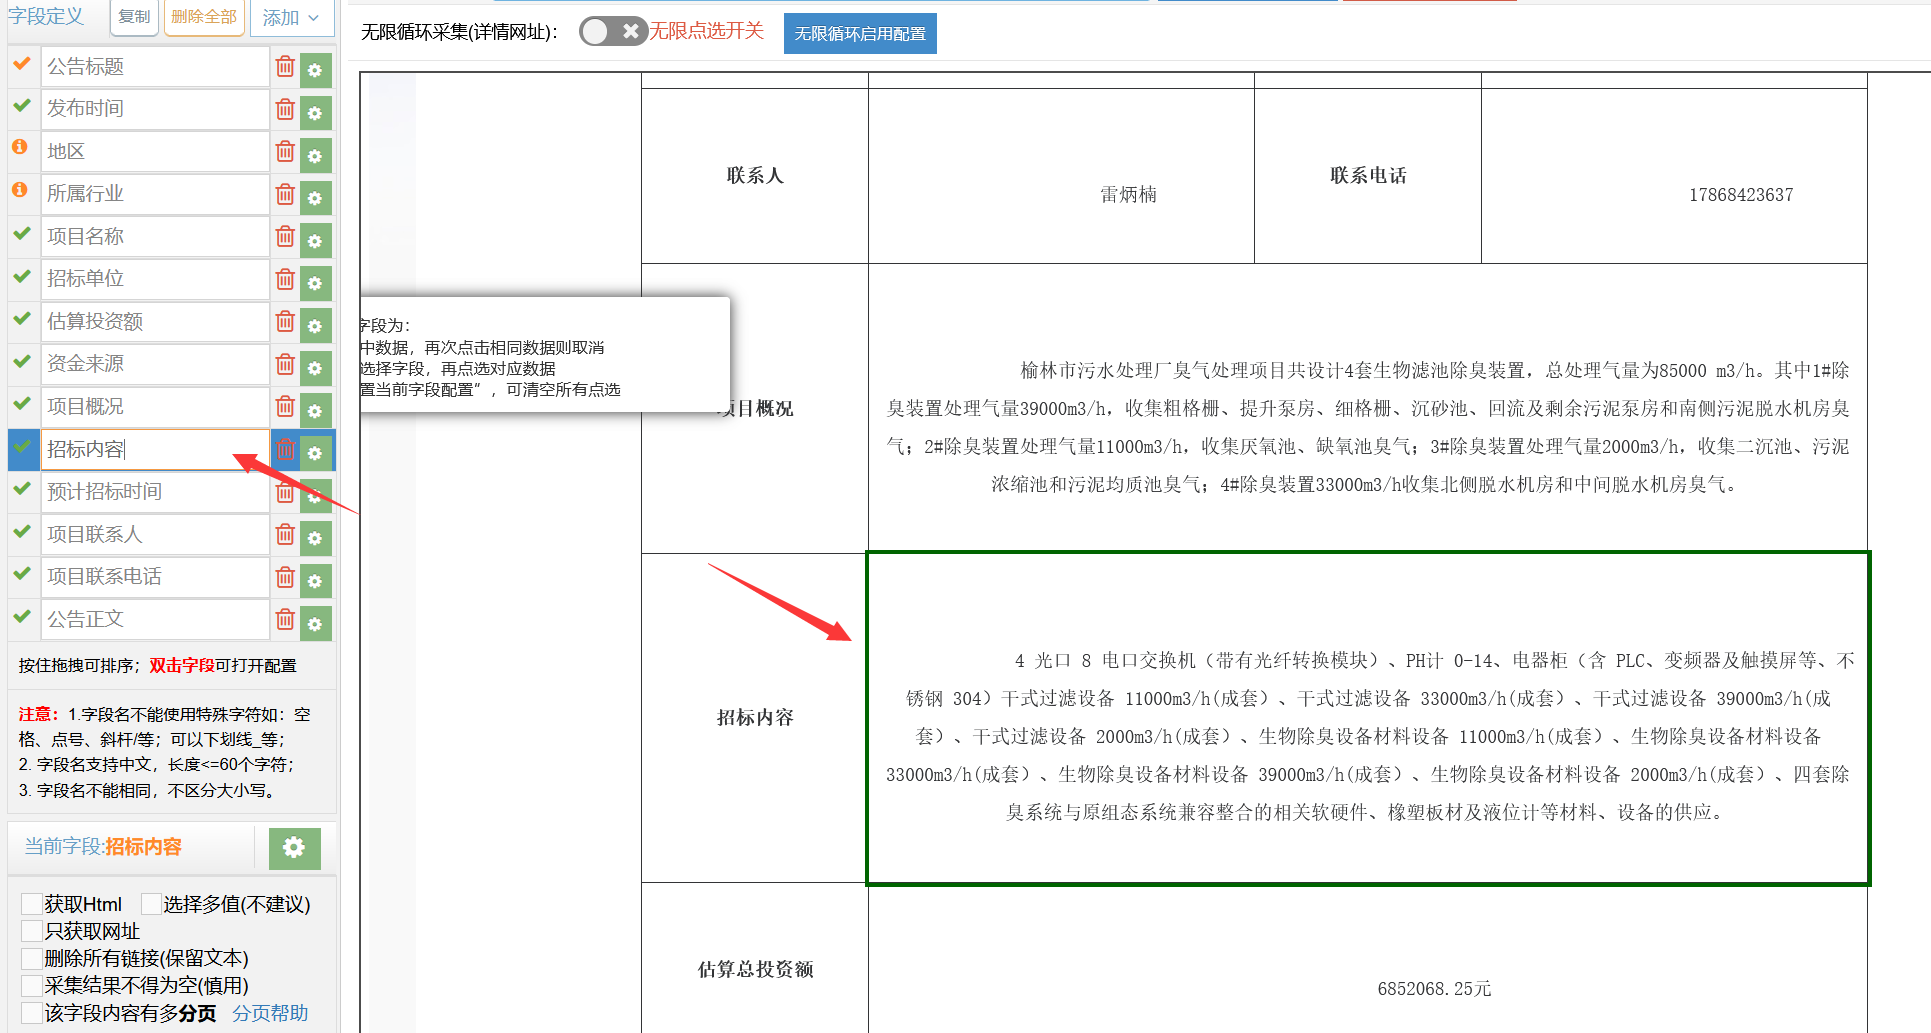1931x1033 pixels.
Task: Delete the 公告正文 field via trash icon
Action: pyautogui.click(x=285, y=620)
